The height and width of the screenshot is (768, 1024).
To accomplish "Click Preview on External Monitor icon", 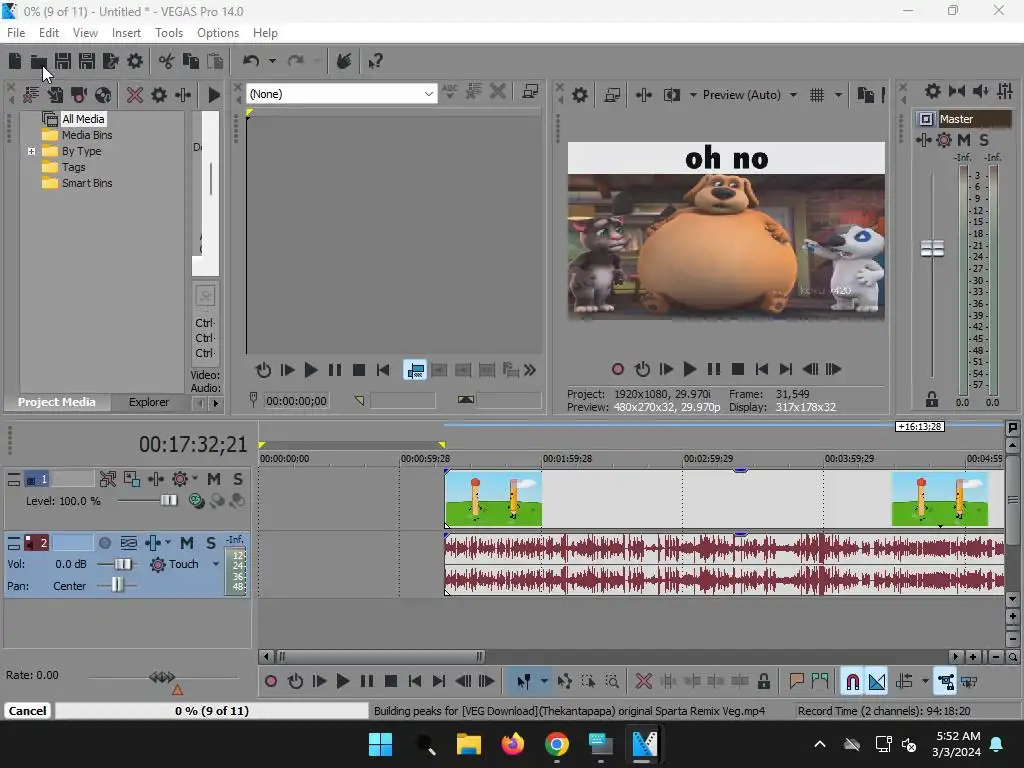I will click(x=612, y=95).
